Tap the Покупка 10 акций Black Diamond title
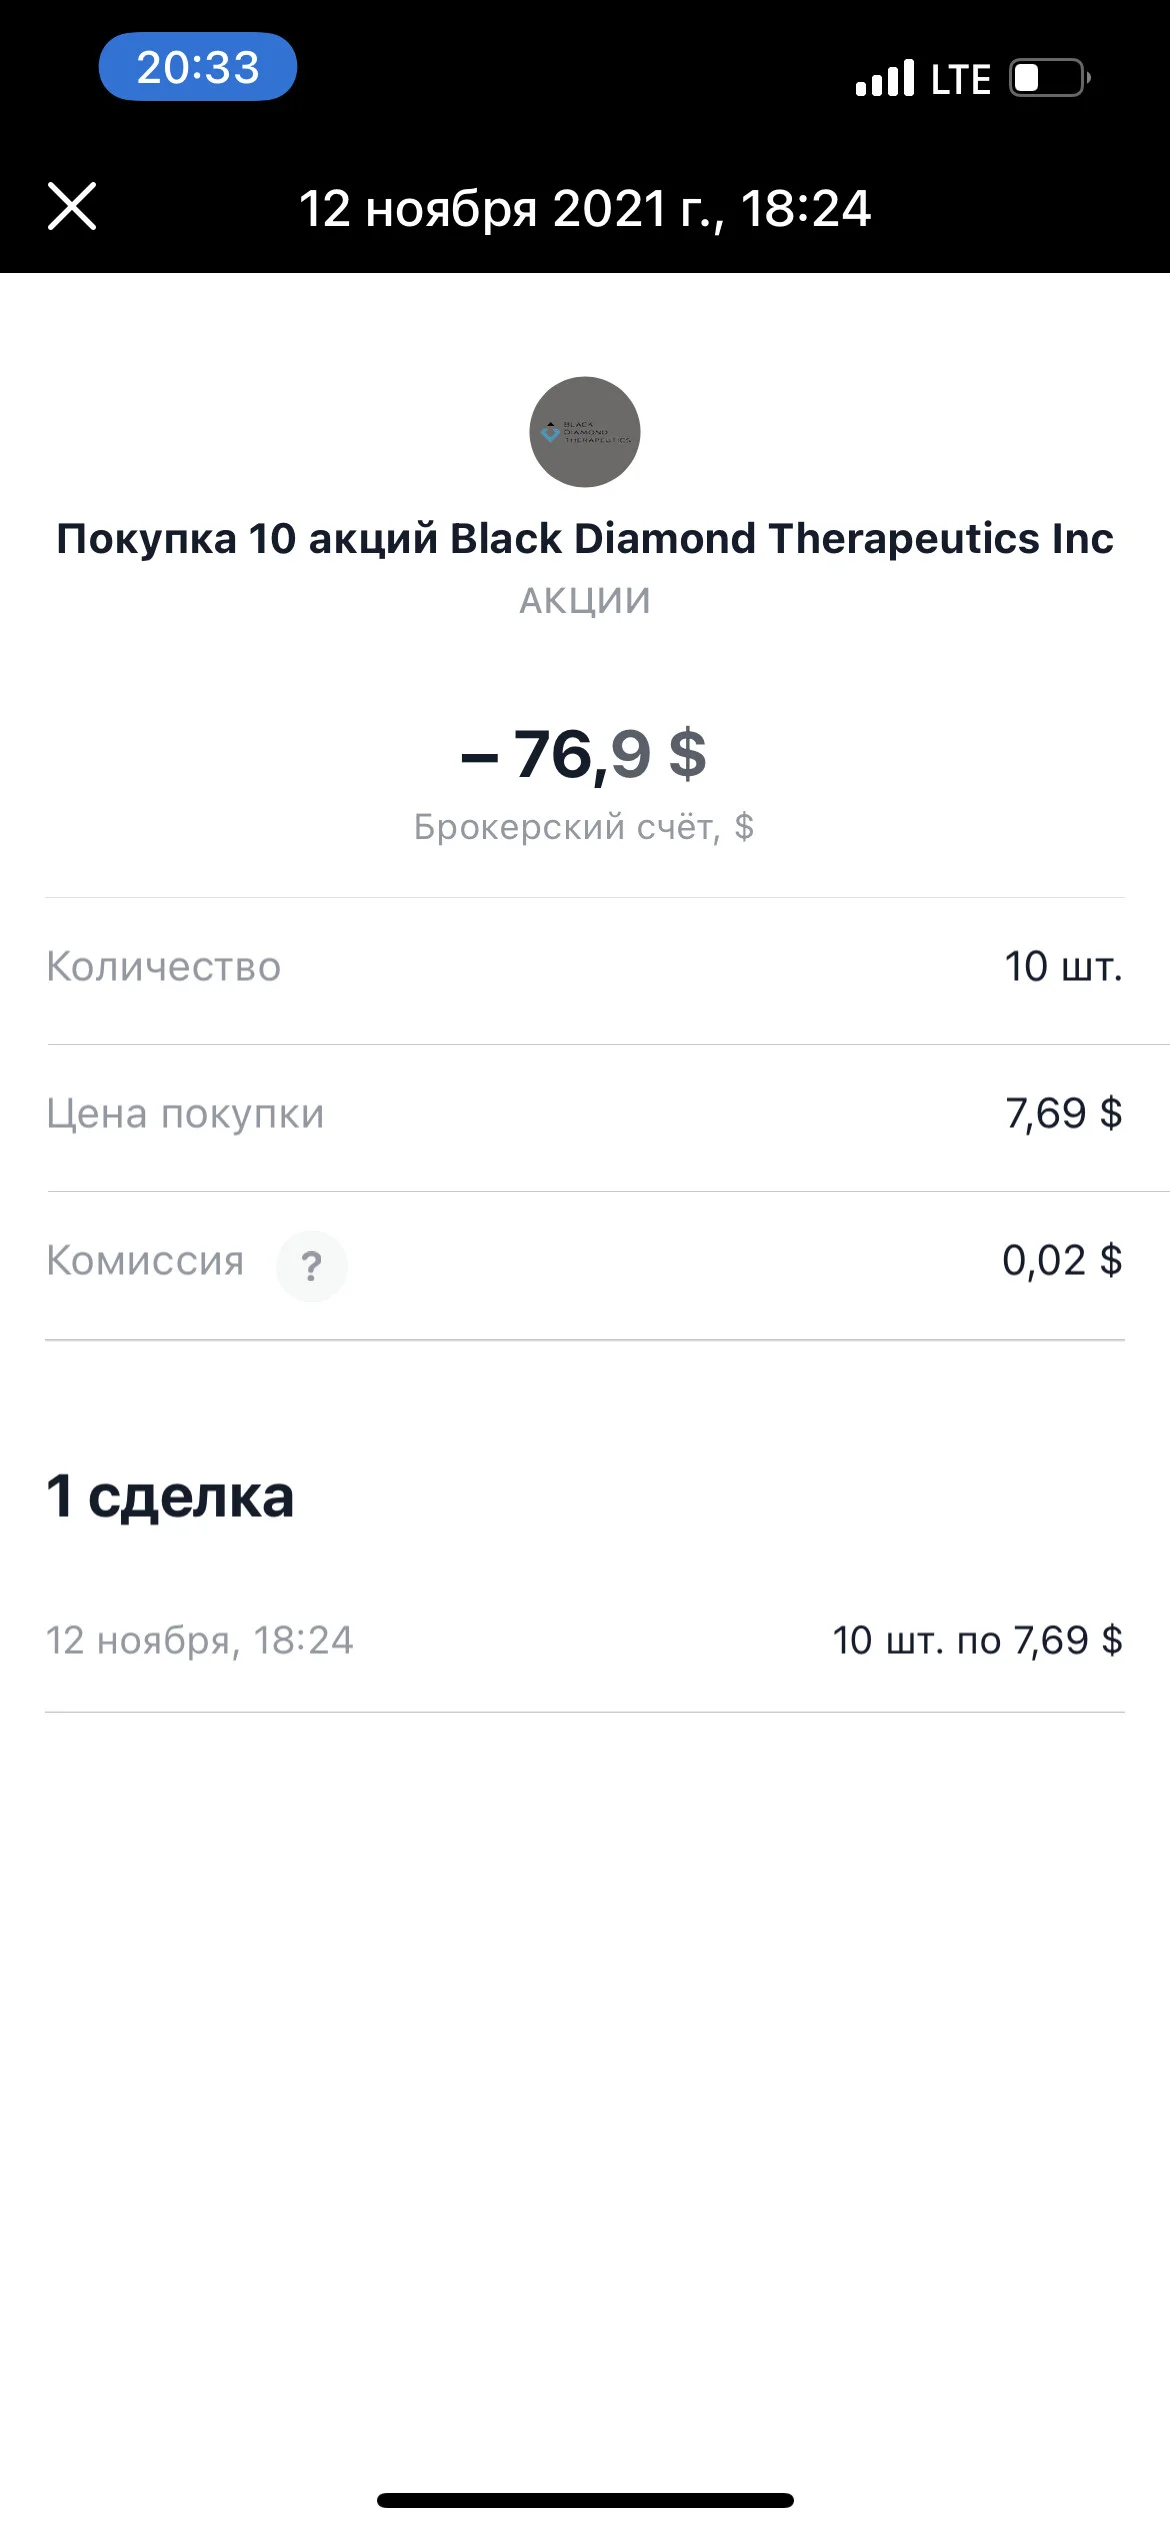1170x2532 pixels. click(585, 538)
